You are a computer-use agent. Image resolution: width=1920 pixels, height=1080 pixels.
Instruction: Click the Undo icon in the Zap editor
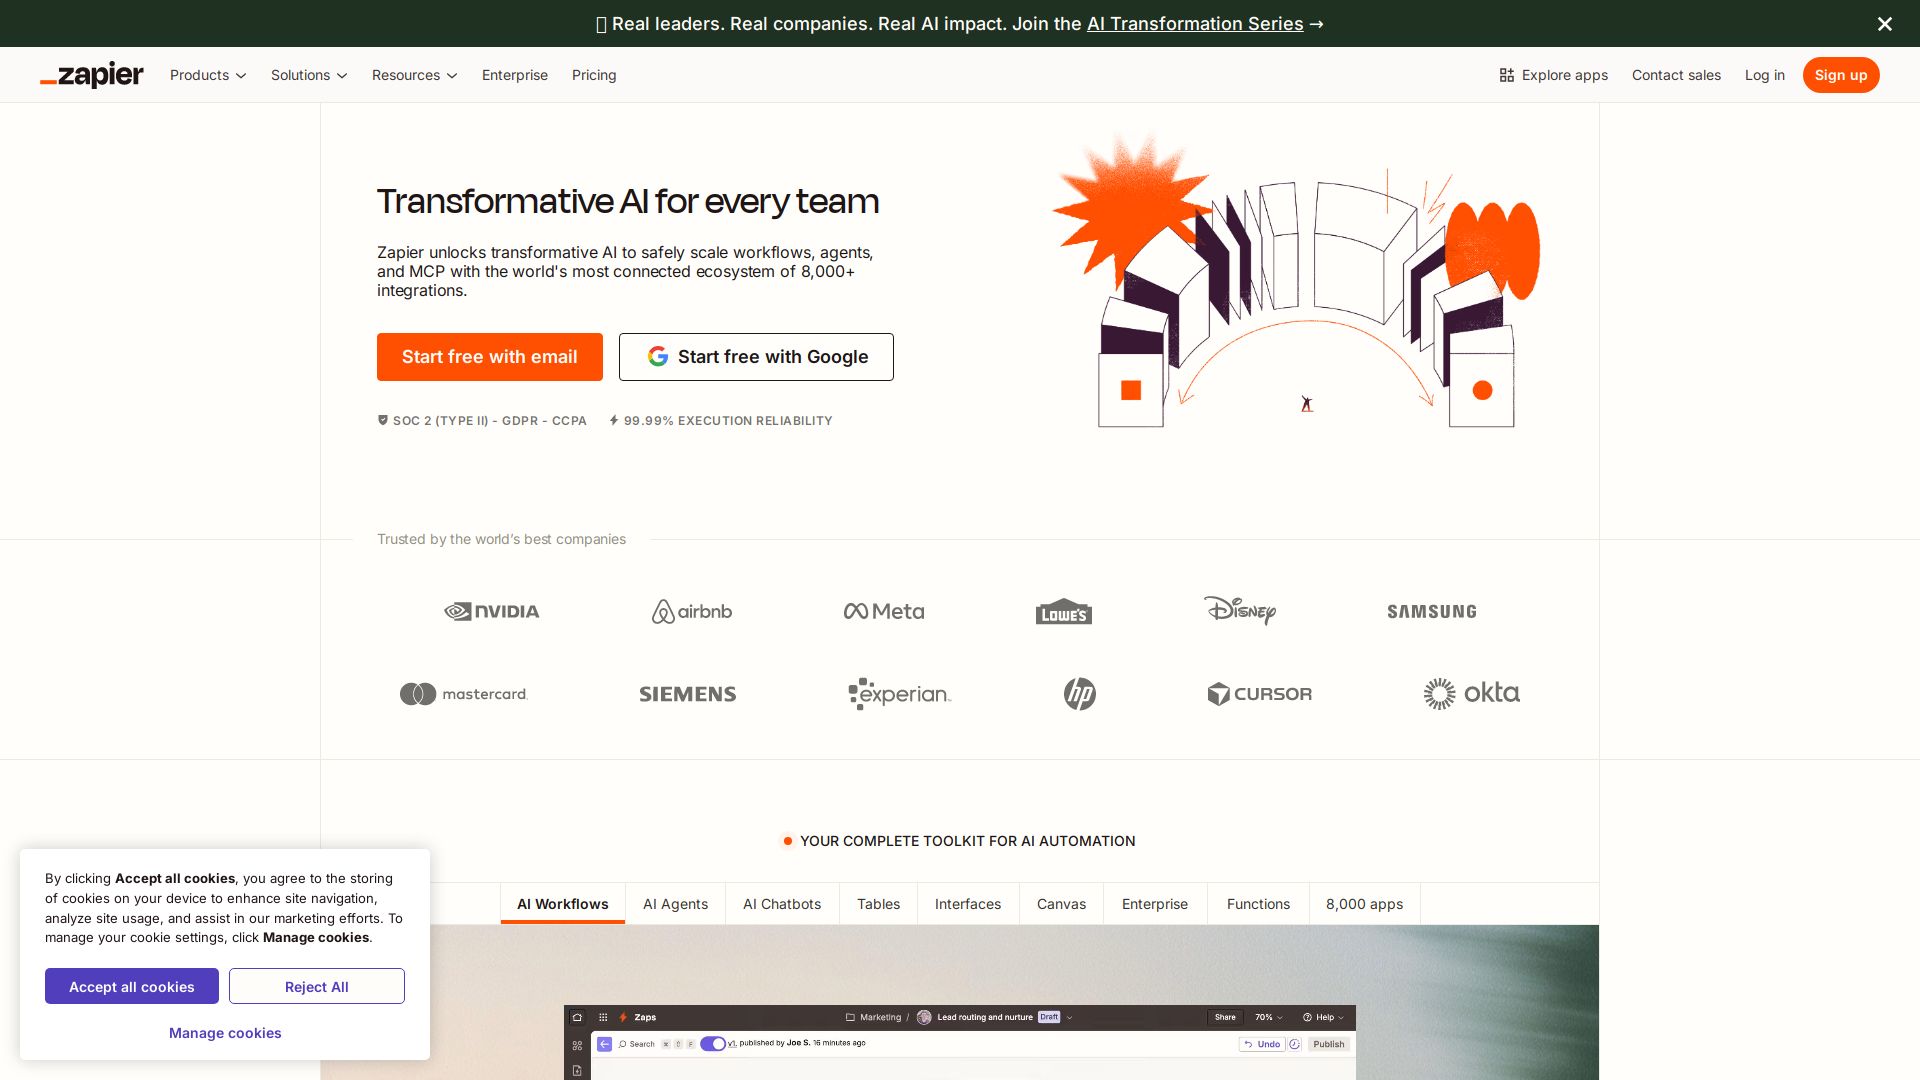pos(1264,1043)
